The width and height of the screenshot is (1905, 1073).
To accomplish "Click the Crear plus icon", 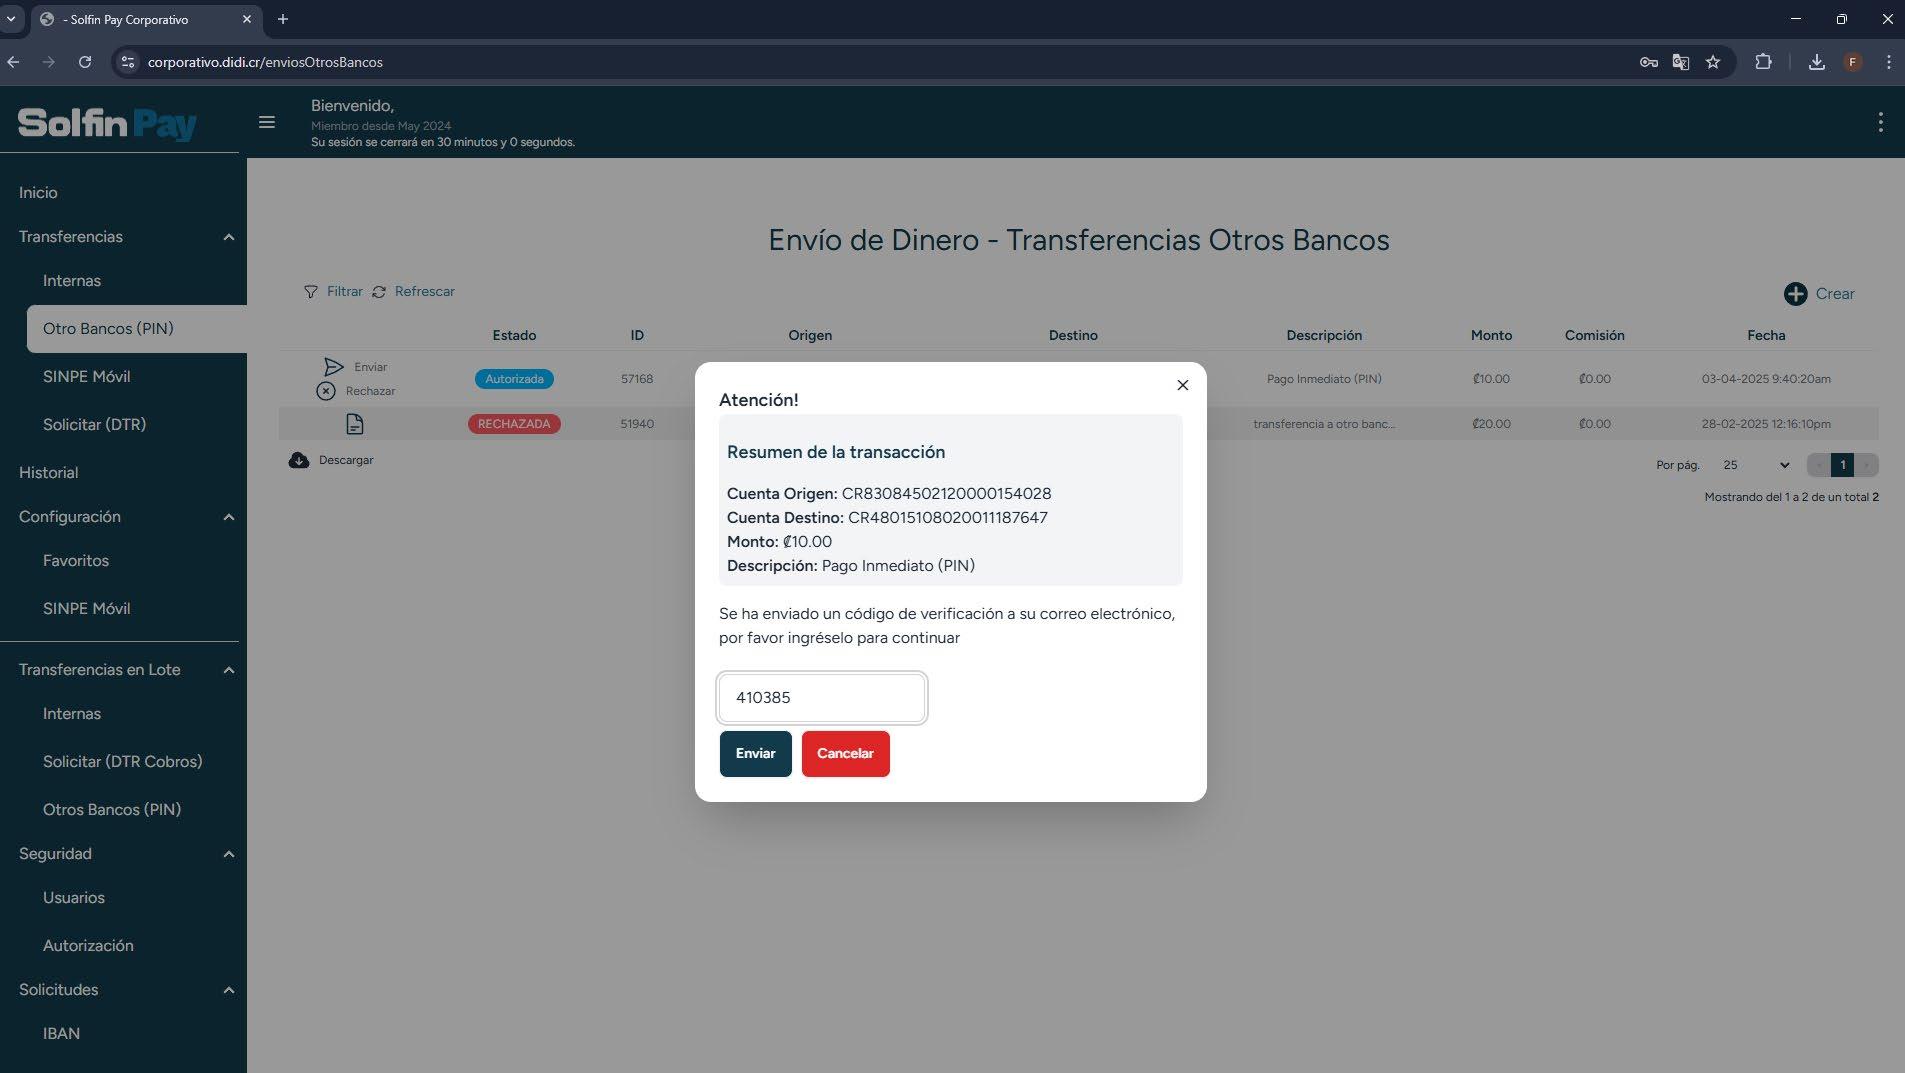I will [x=1795, y=294].
